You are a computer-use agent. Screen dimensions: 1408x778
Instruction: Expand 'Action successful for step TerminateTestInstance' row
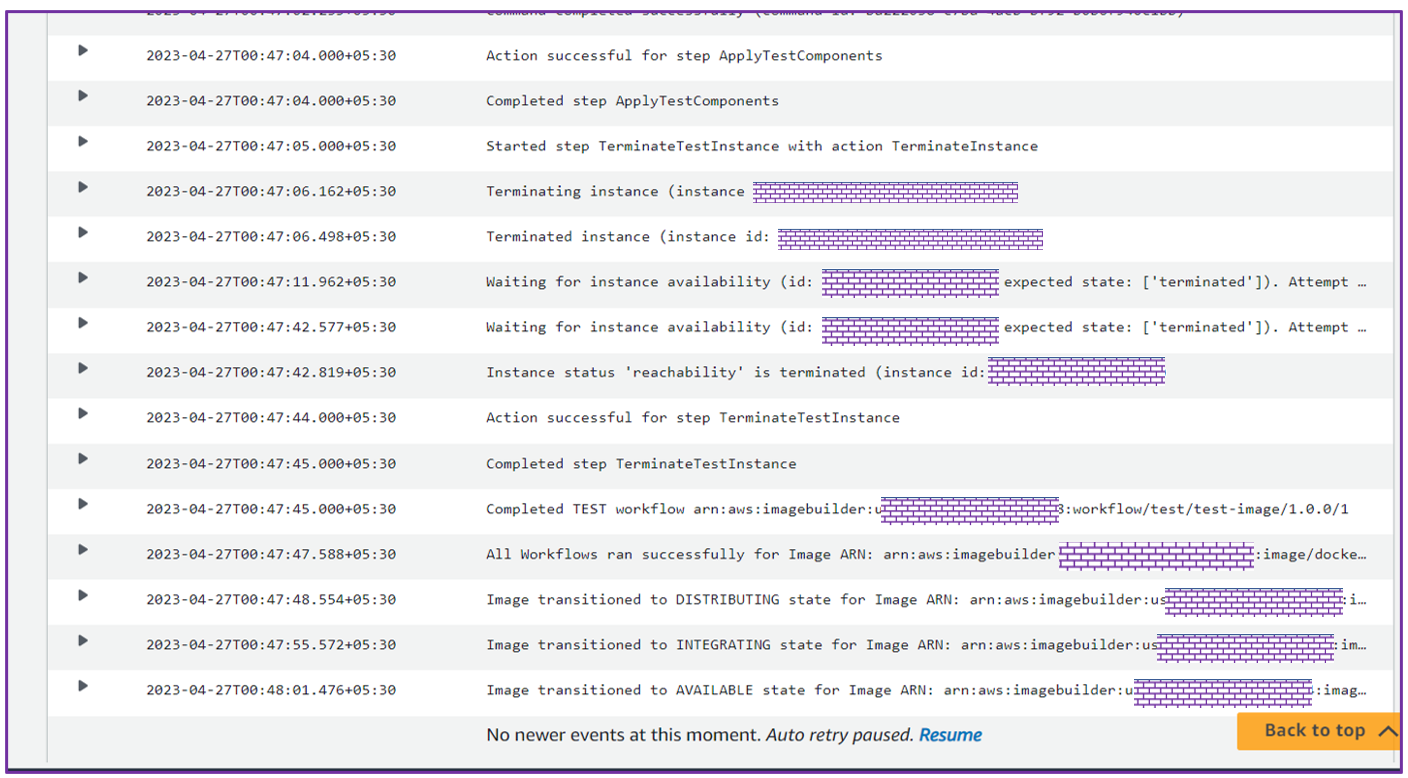[83, 413]
